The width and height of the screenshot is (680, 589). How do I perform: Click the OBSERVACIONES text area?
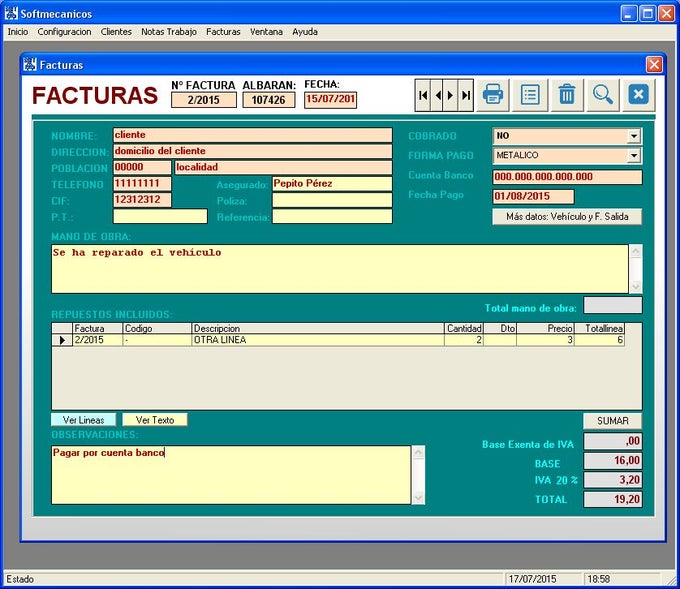[x=231, y=475]
